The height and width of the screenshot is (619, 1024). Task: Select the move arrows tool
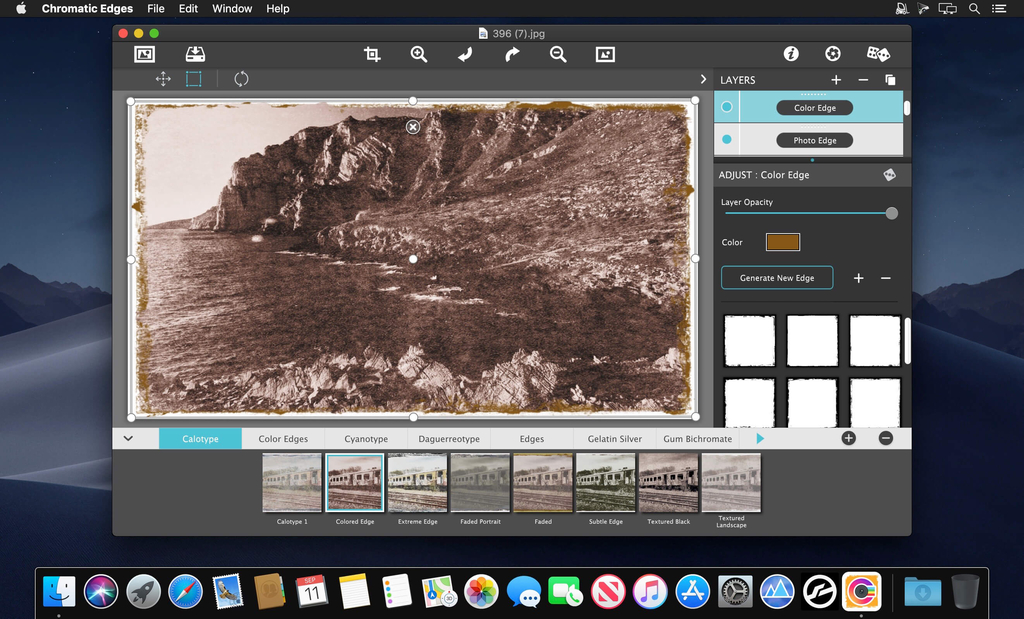[x=162, y=79]
